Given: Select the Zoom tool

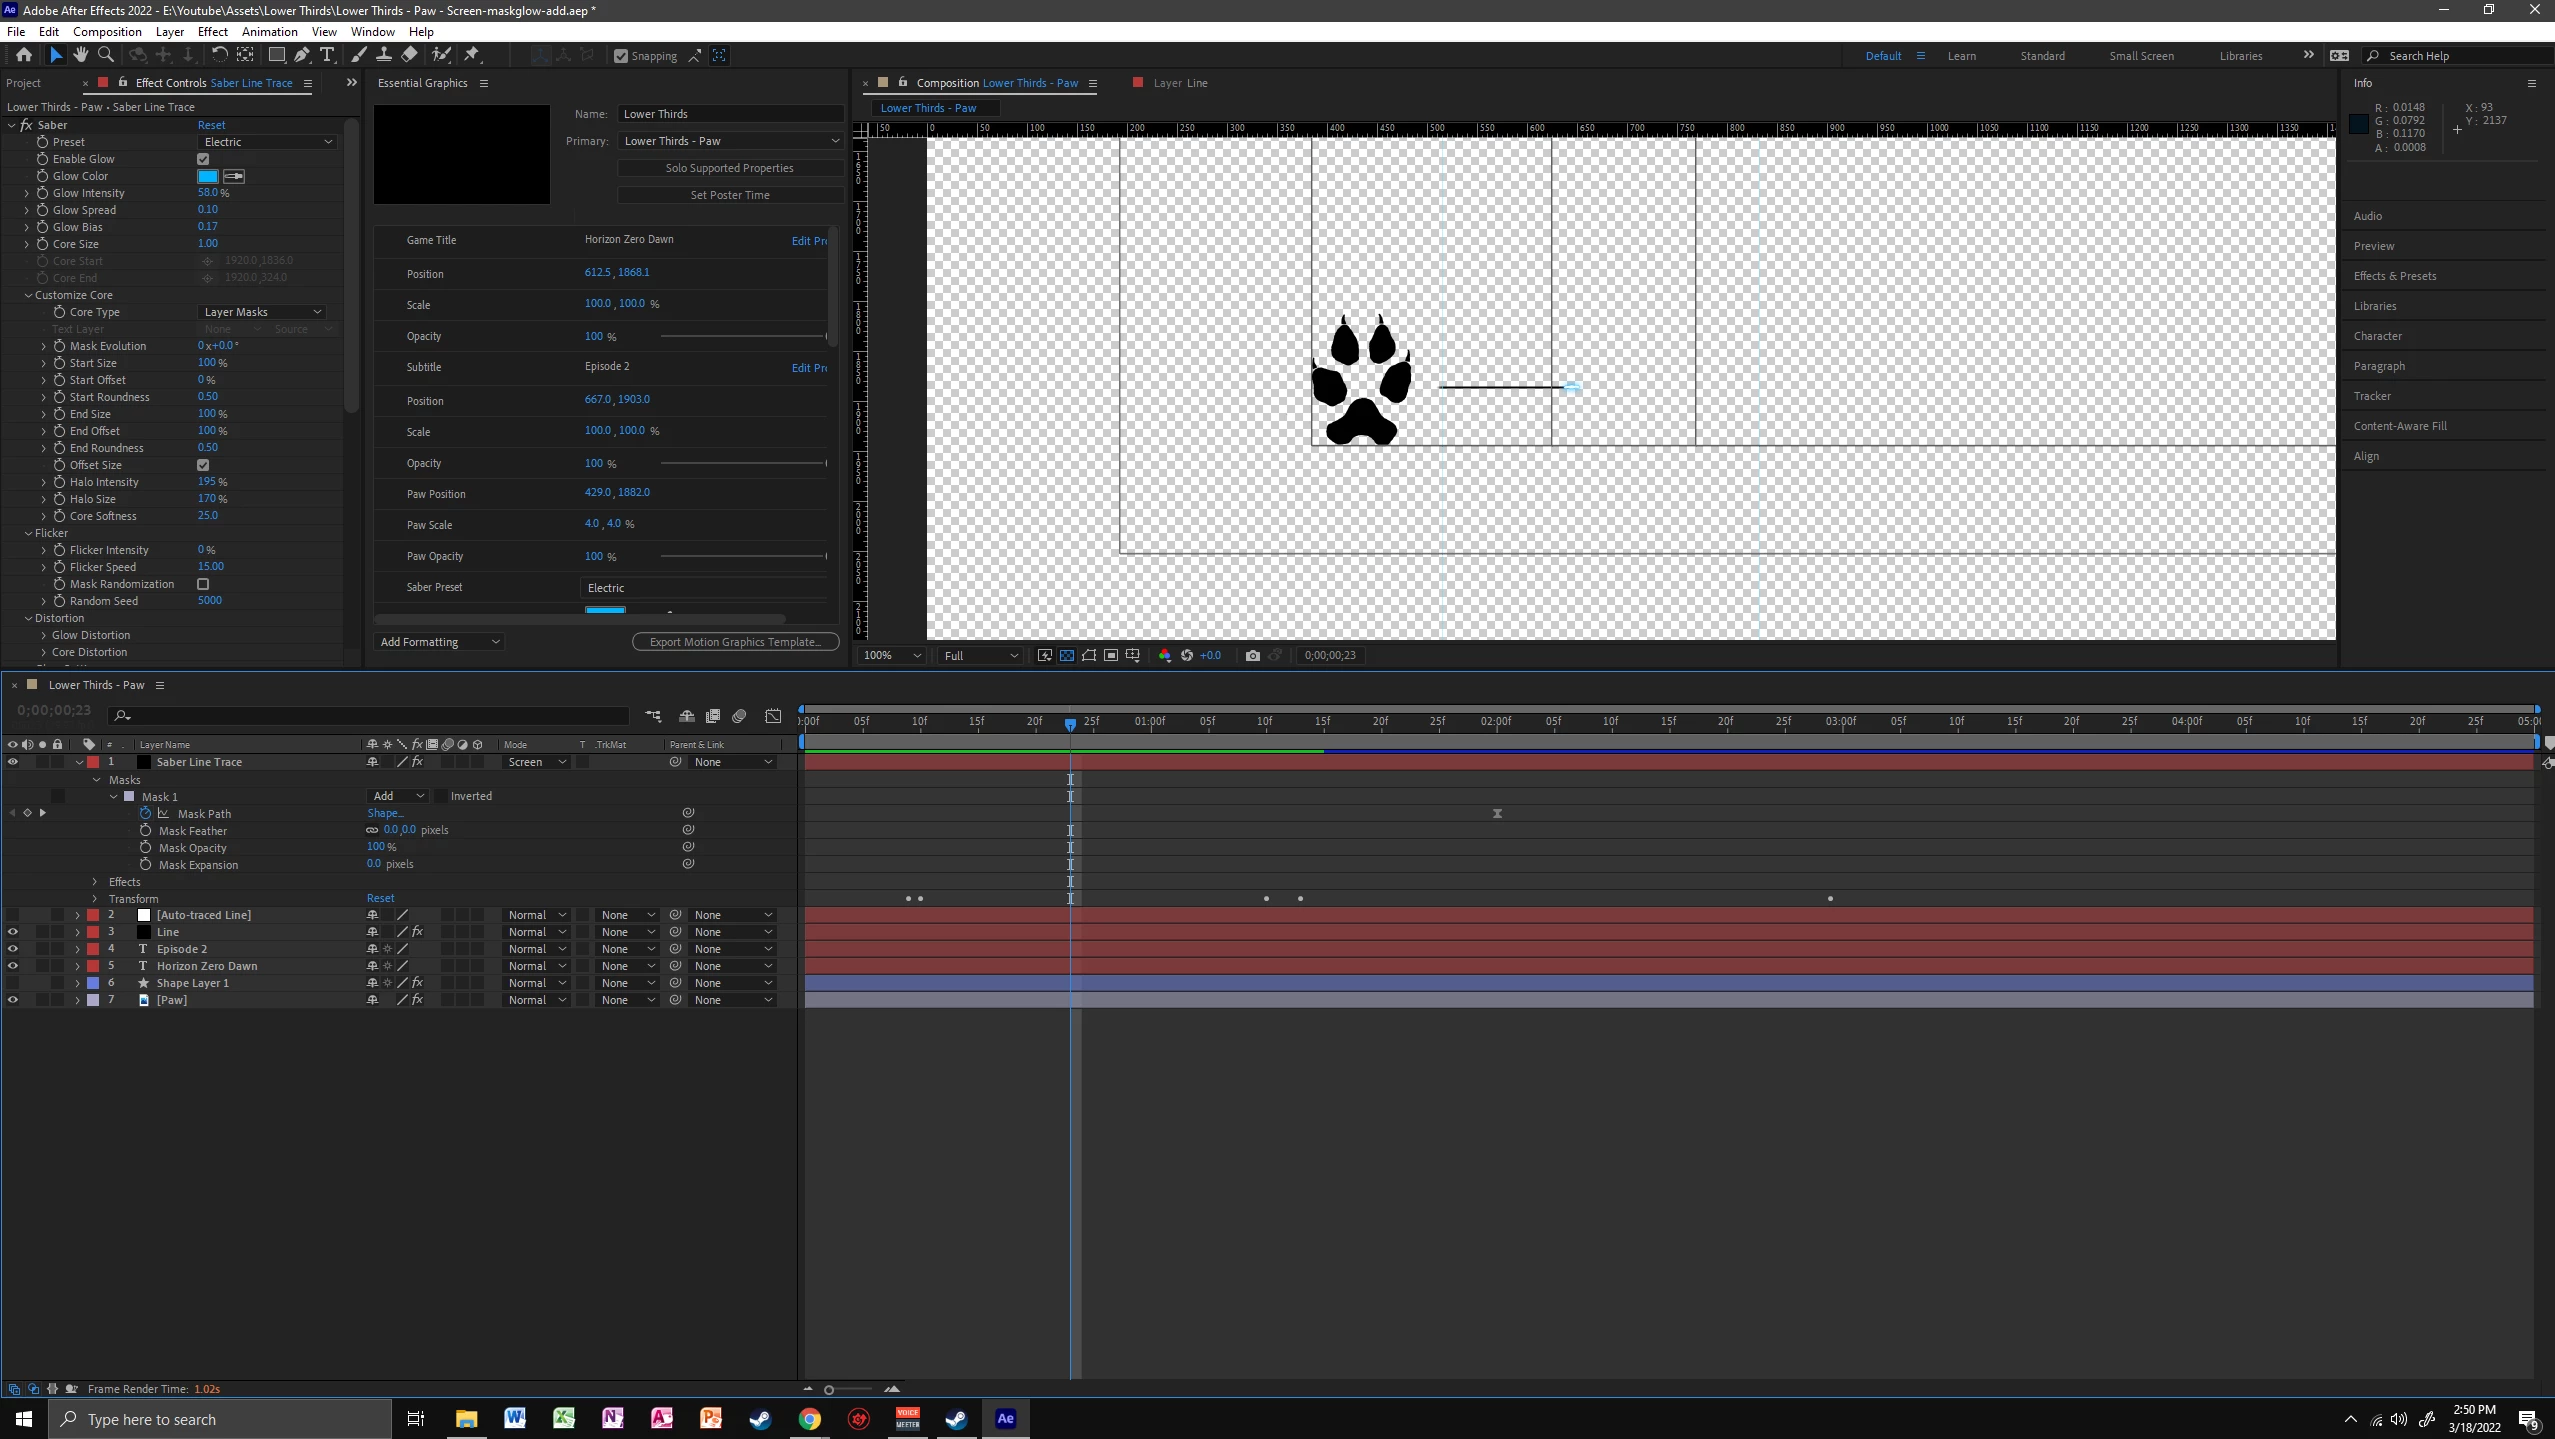Looking at the screenshot, I should [x=106, y=55].
